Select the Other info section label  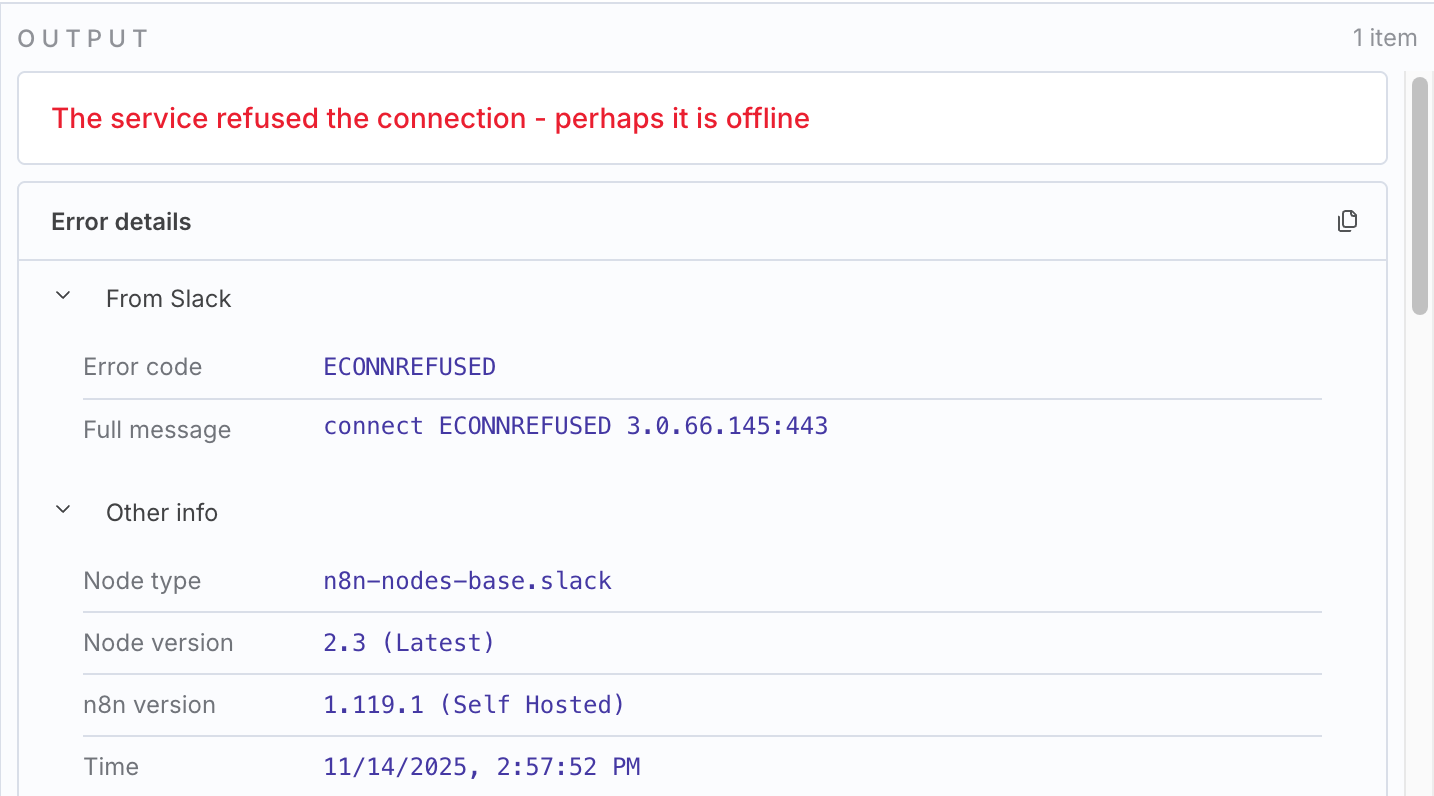click(x=162, y=513)
